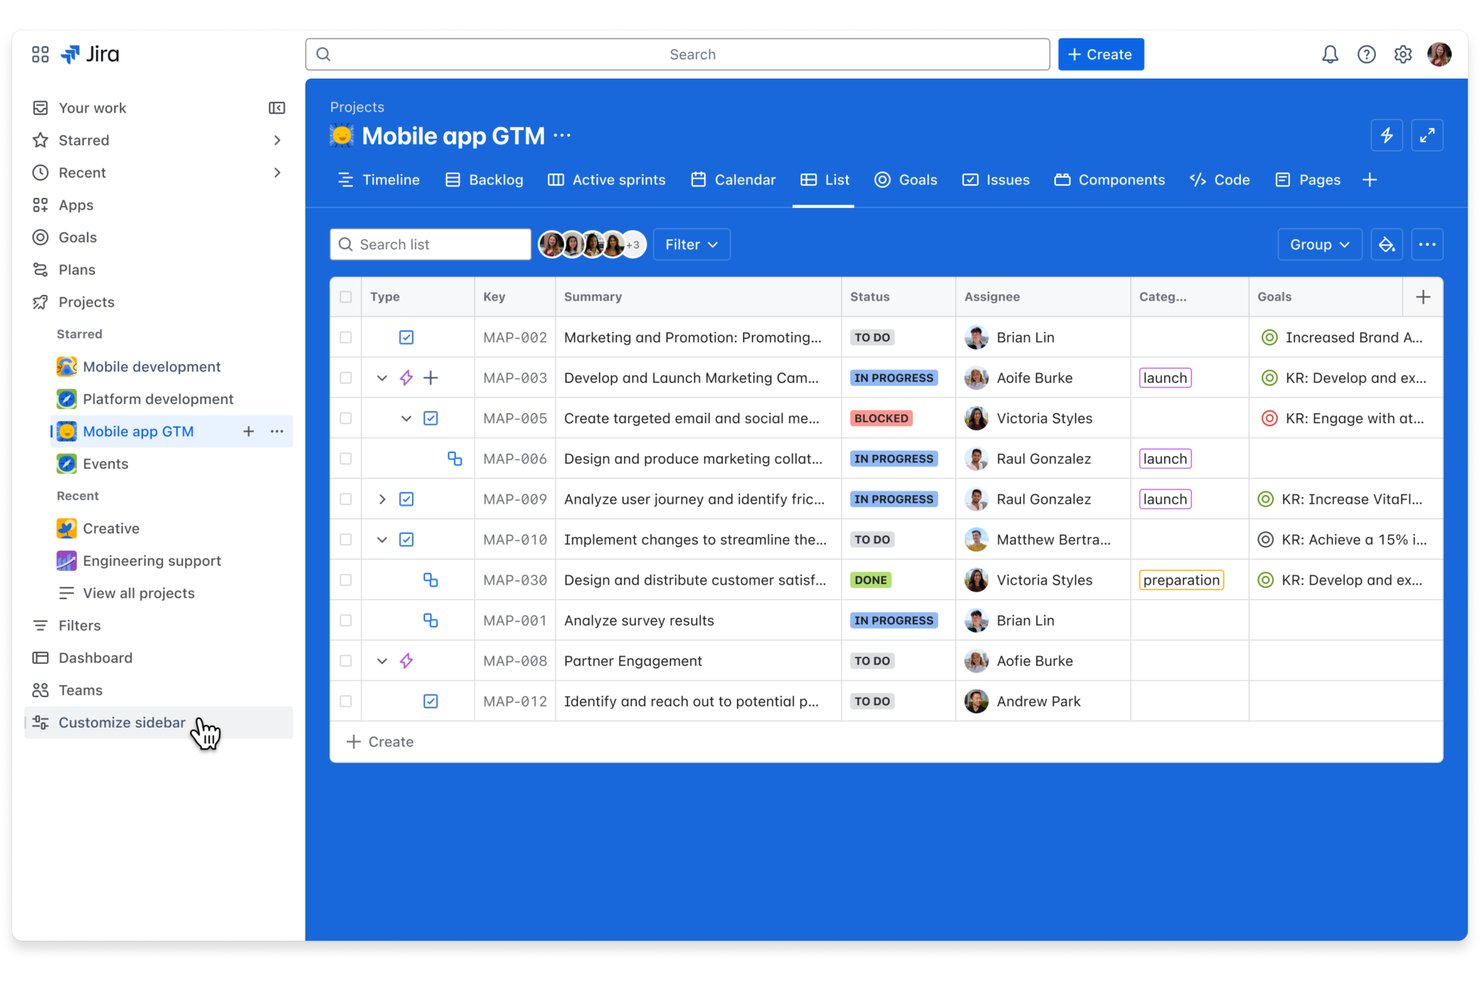Open the paint bucket formatting icon
Screen dimensions: 1480x987
click(x=1387, y=245)
